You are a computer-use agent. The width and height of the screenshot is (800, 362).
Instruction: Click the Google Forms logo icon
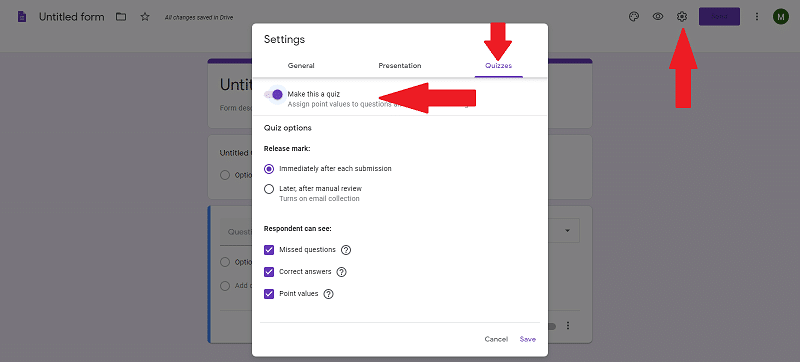click(x=22, y=17)
